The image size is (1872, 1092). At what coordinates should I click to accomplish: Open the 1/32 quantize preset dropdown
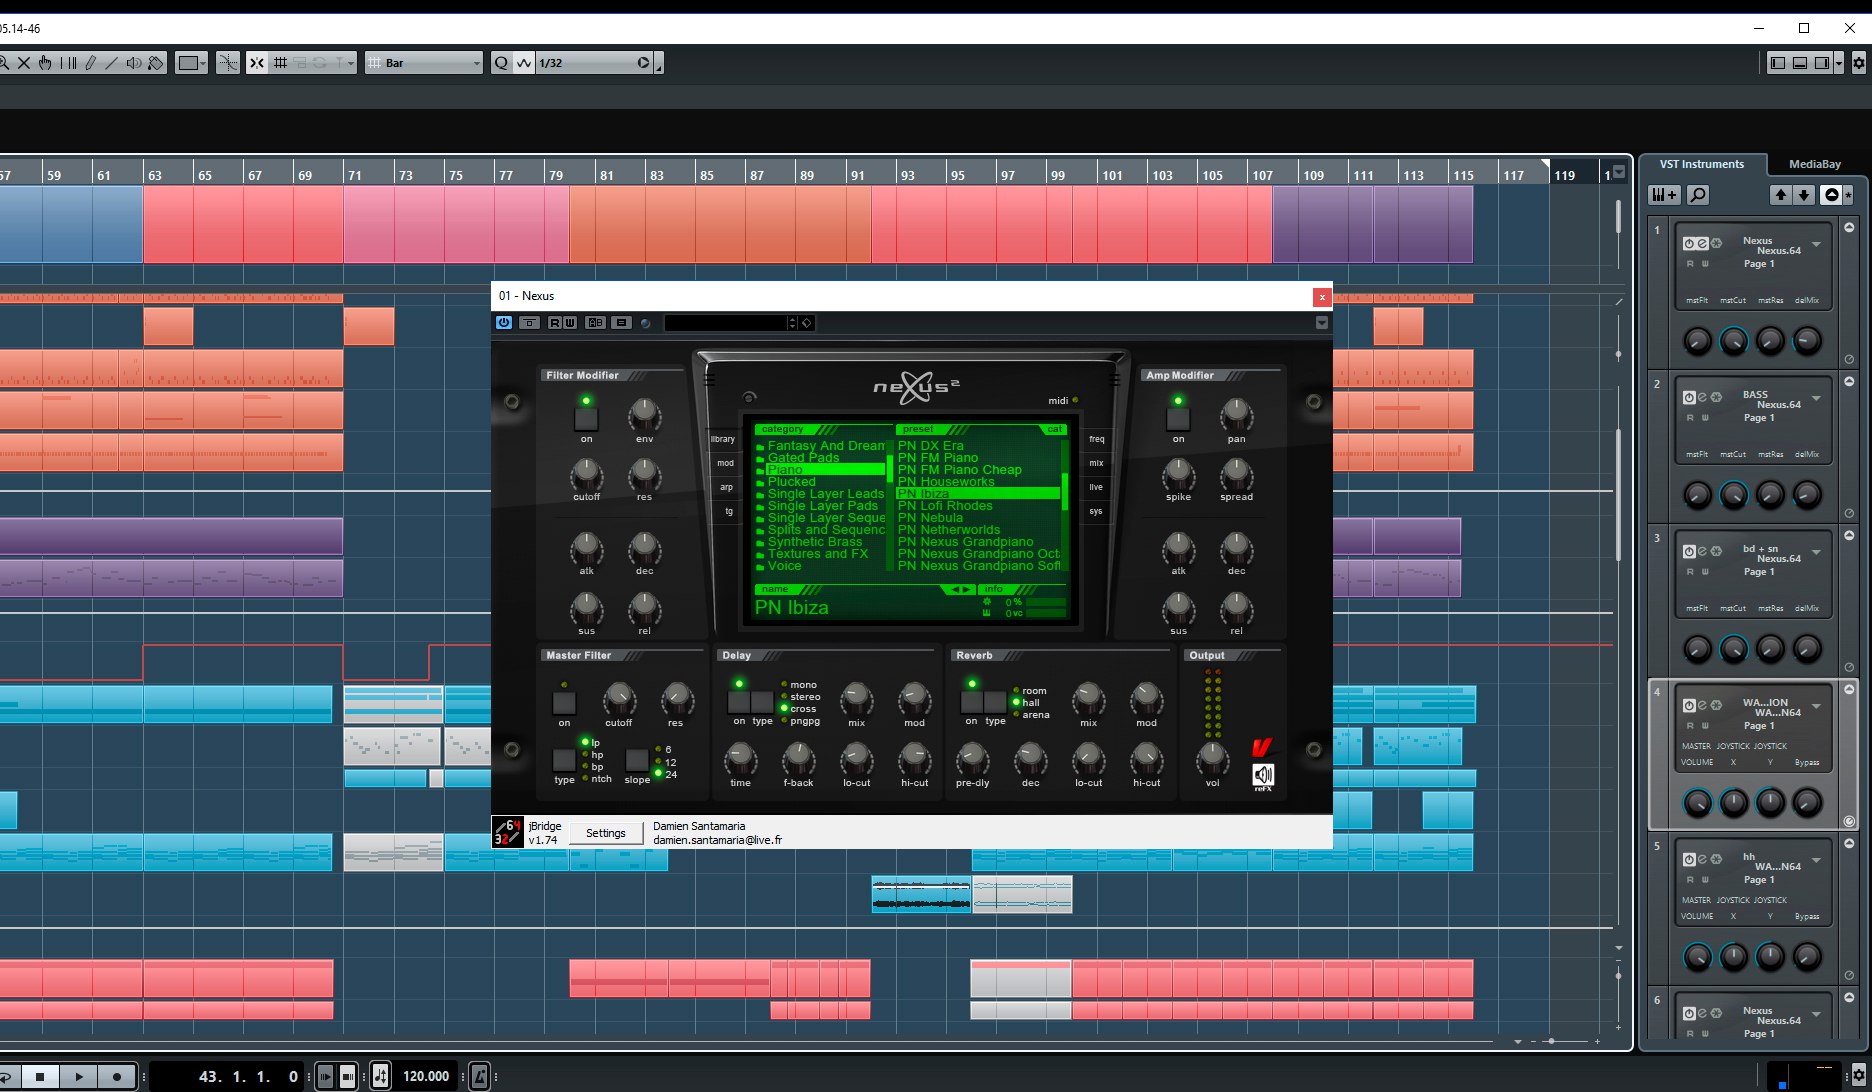click(x=594, y=63)
